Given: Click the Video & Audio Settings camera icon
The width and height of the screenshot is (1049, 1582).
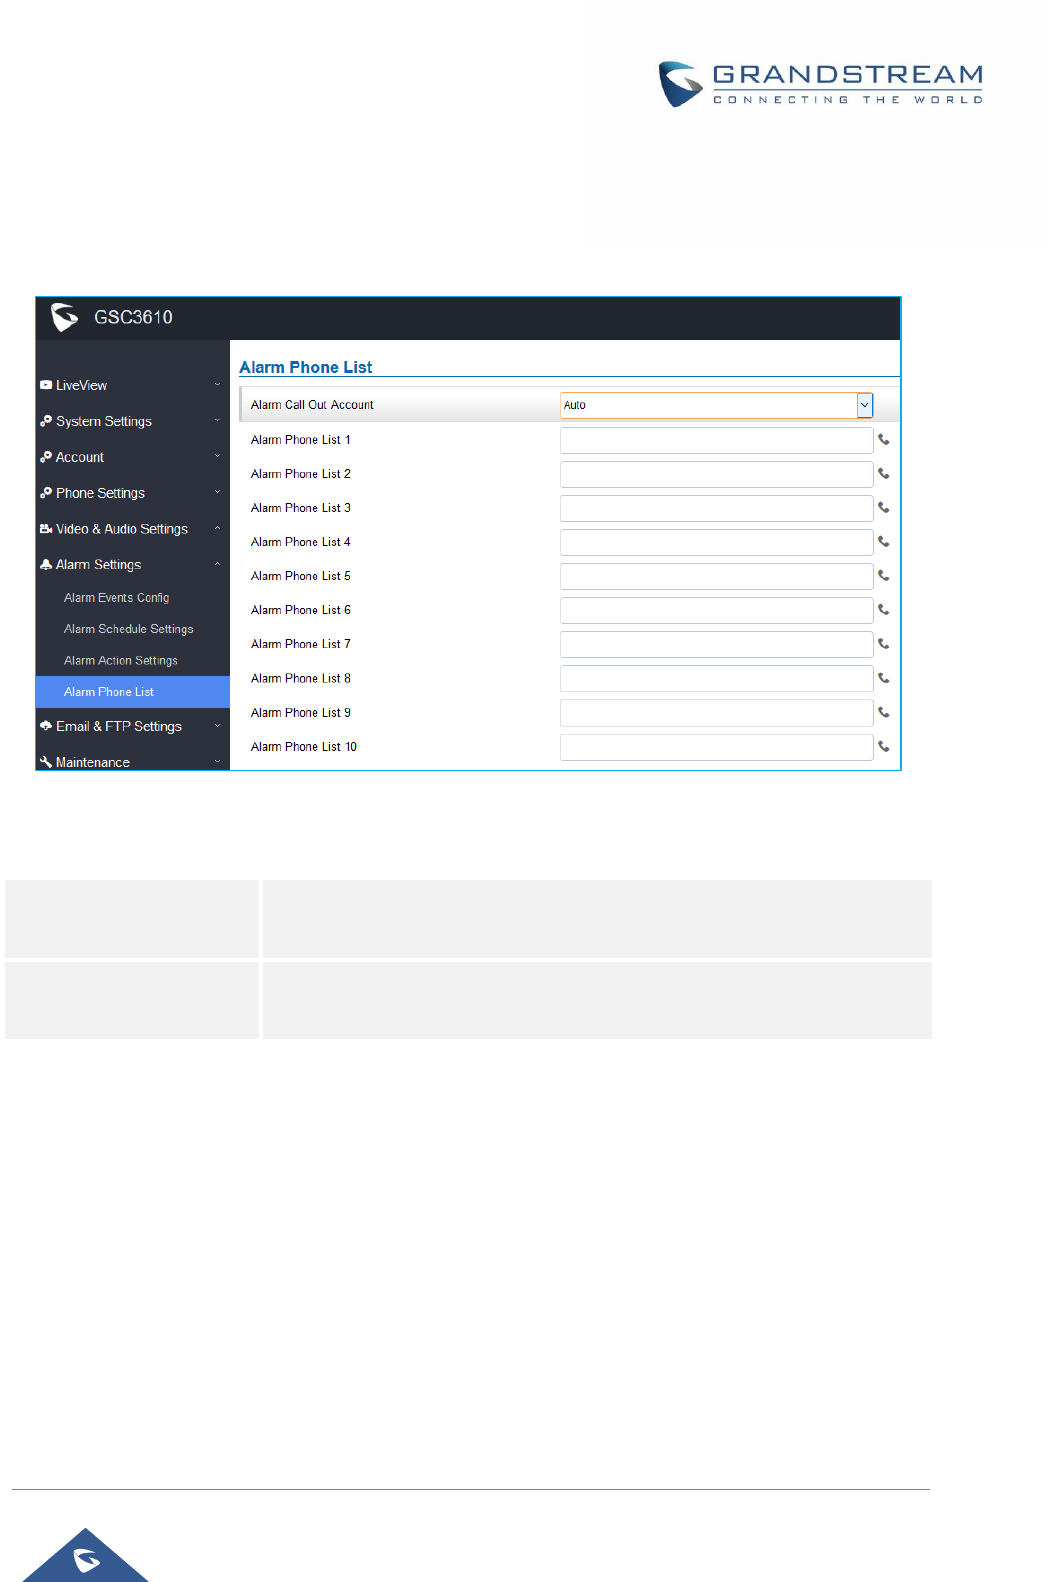Looking at the screenshot, I should click(46, 529).
